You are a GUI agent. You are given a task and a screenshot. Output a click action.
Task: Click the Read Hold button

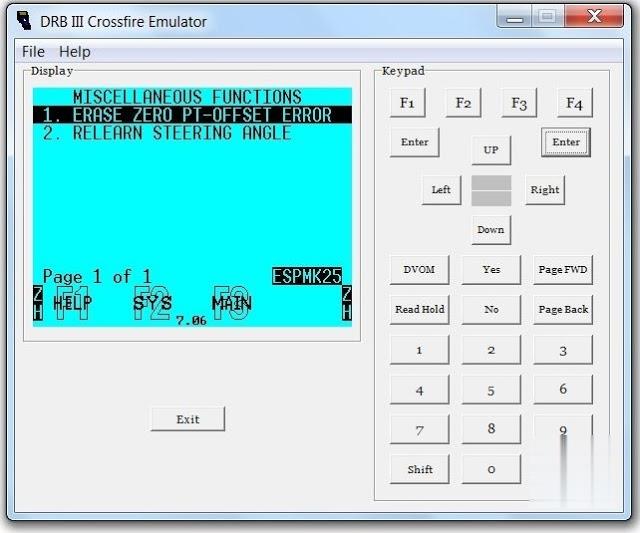point(419,310)
